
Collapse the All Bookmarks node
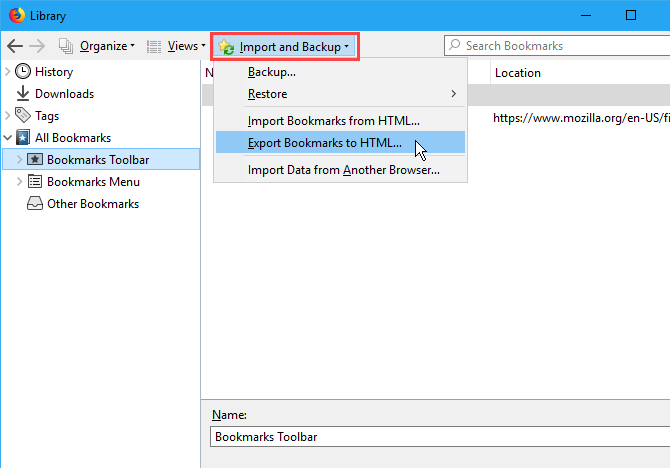(7, 138)
